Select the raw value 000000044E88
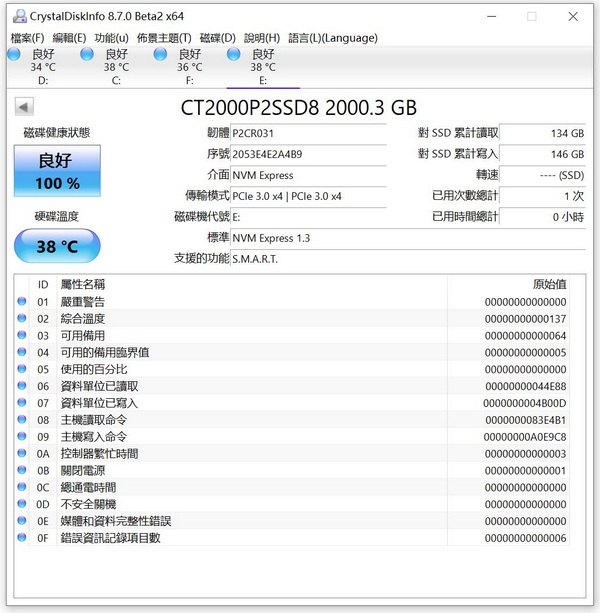This screenshot has height=613, width=600. [x=525, y=386]
